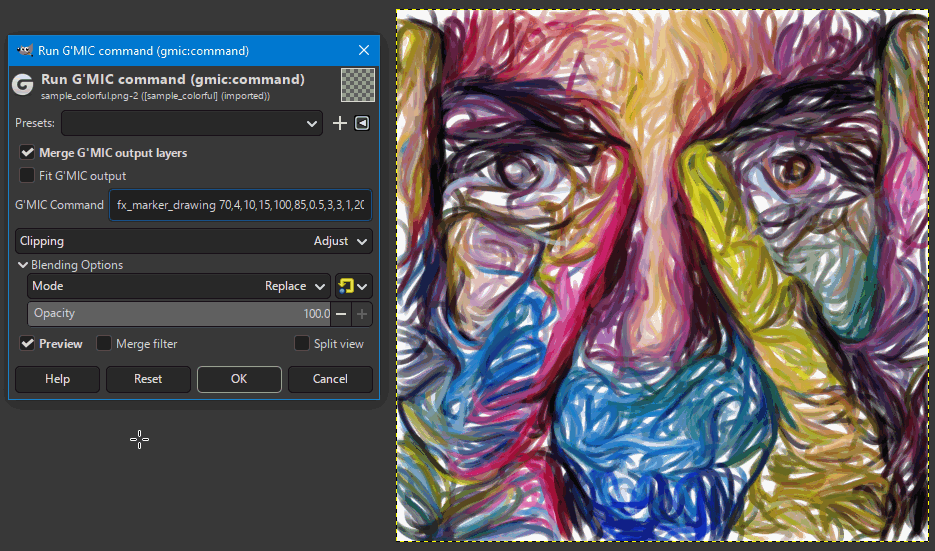Decrease opacity with minus button
This screenshot has height=551, width=935.
[341, 314]
